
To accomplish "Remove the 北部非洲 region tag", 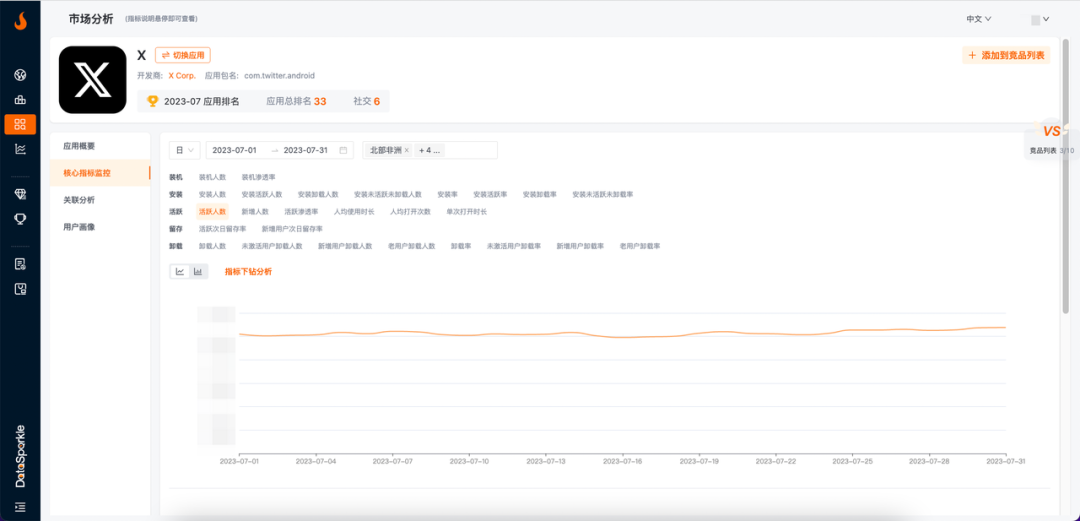I will coord(407,150).
